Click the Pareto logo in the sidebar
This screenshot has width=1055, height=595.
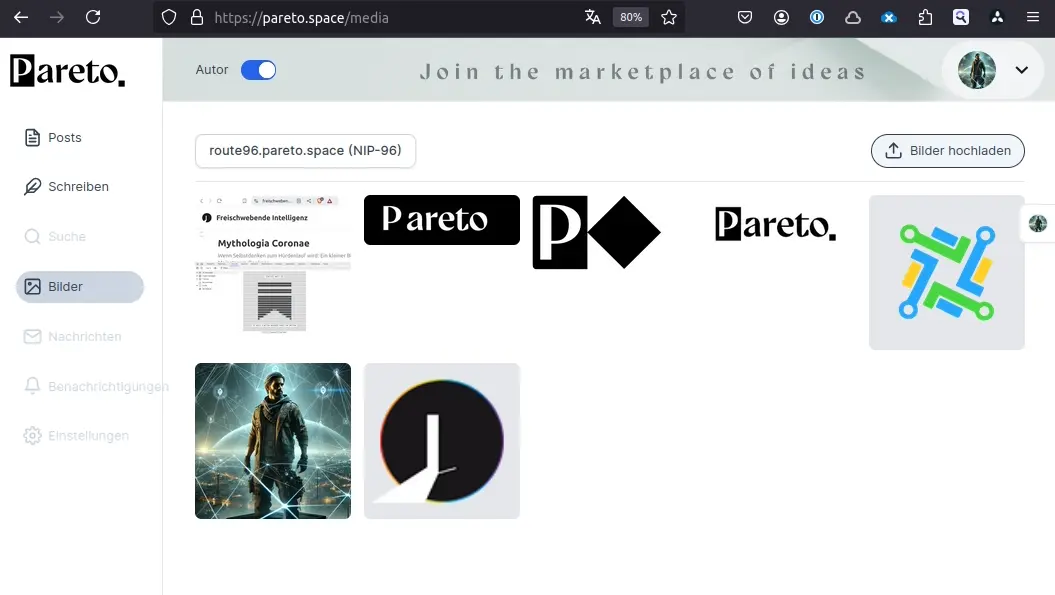coord(67,71)
